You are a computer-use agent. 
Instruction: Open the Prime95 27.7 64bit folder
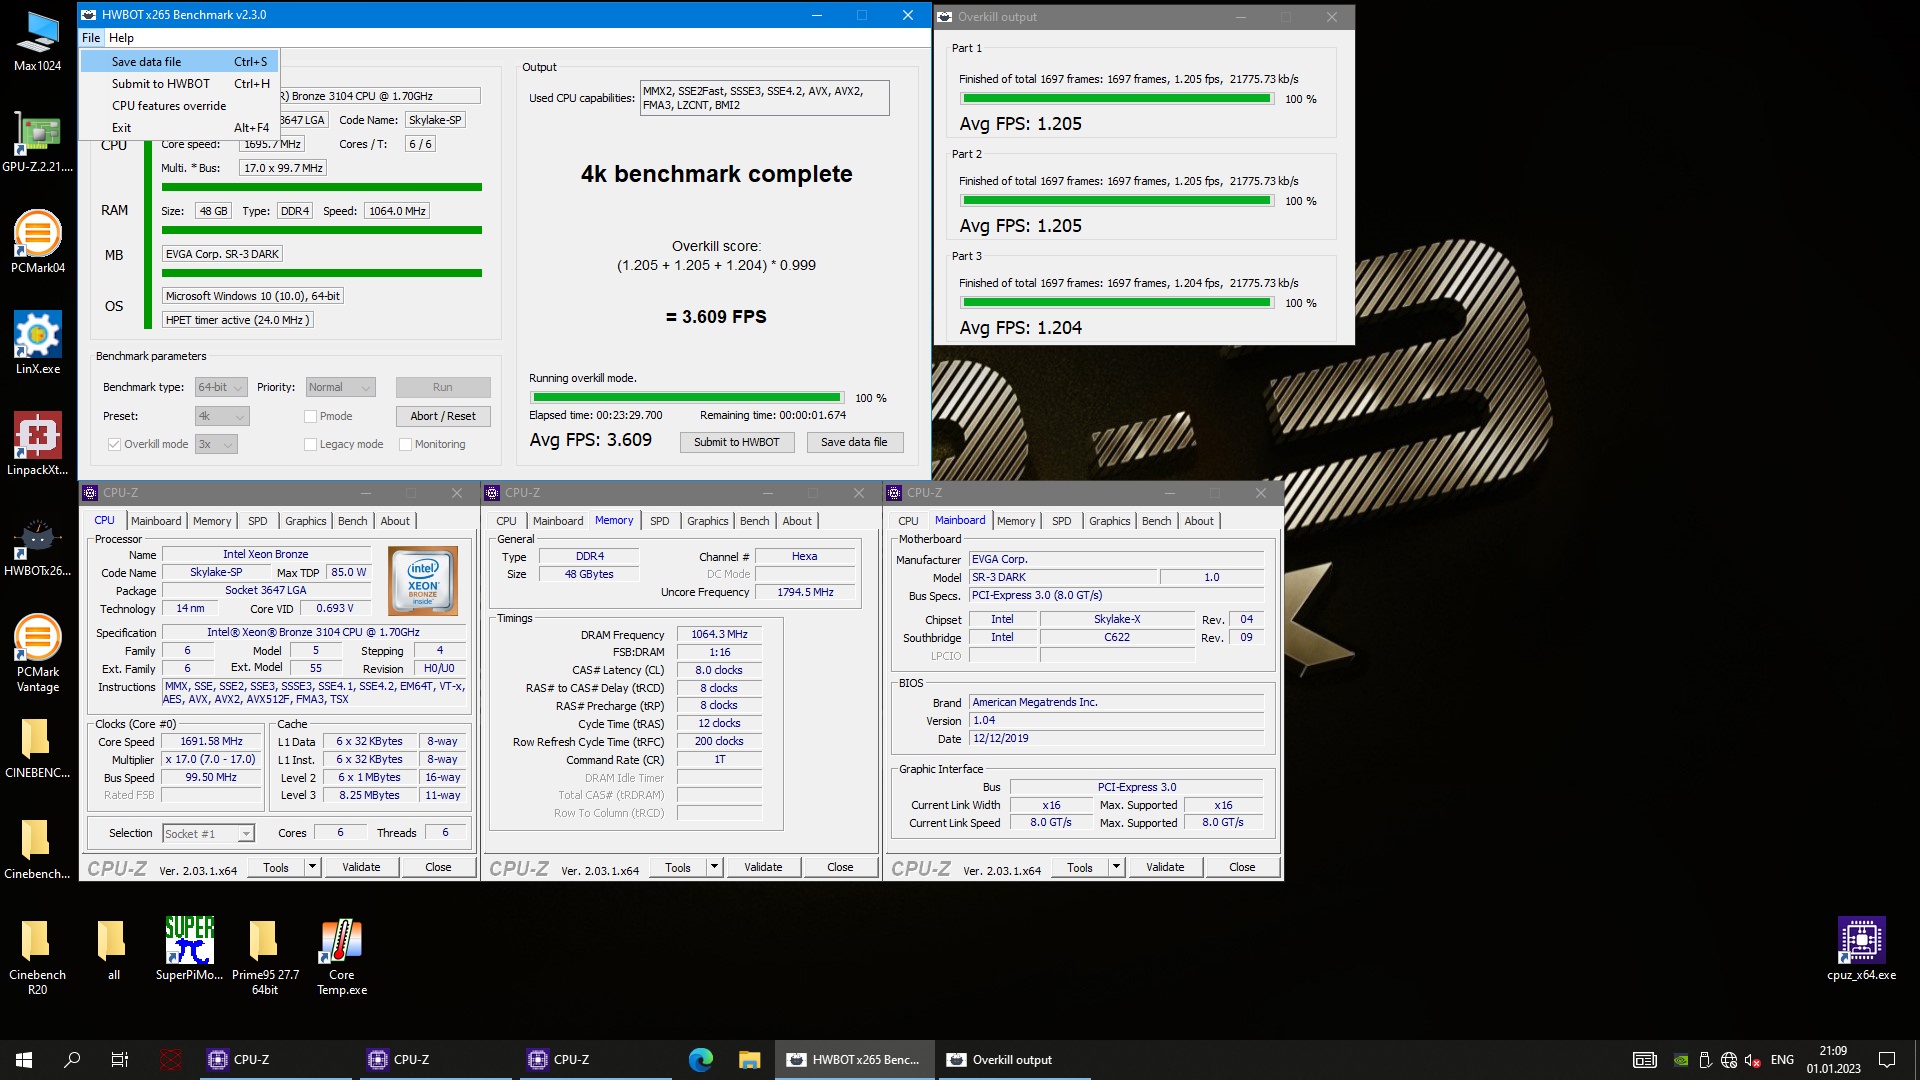[x=265, y=957]
